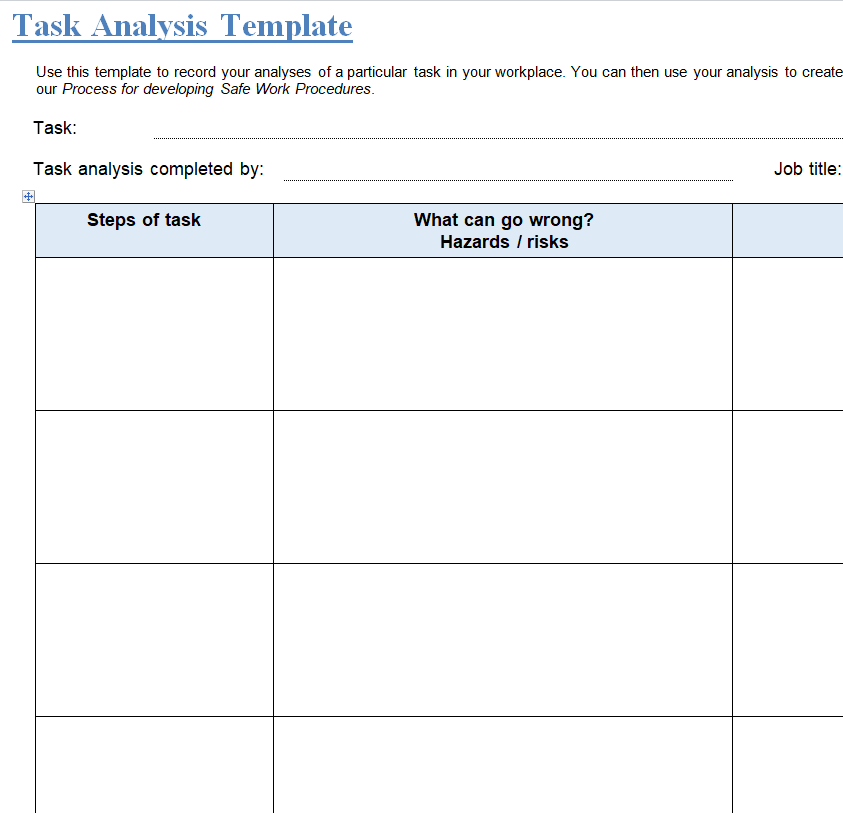Click fourth row Steps of task cell

pos(154,765)
